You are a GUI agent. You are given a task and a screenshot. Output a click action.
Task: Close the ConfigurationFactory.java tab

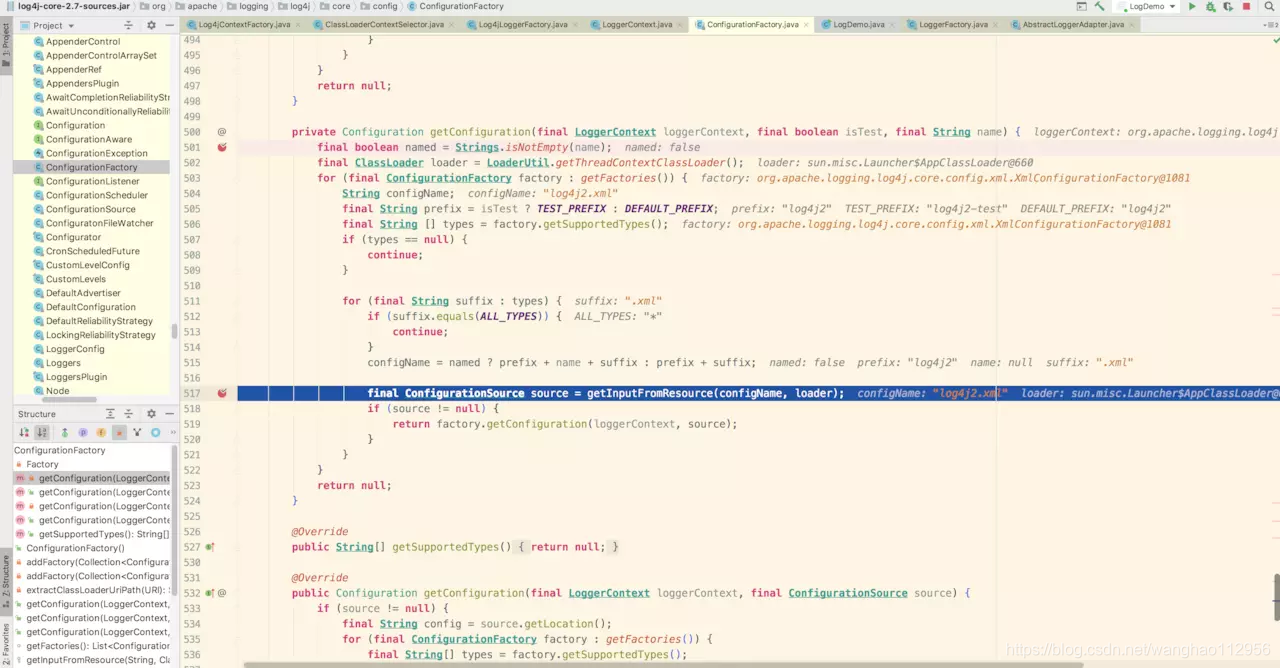[x=808, y=24]
